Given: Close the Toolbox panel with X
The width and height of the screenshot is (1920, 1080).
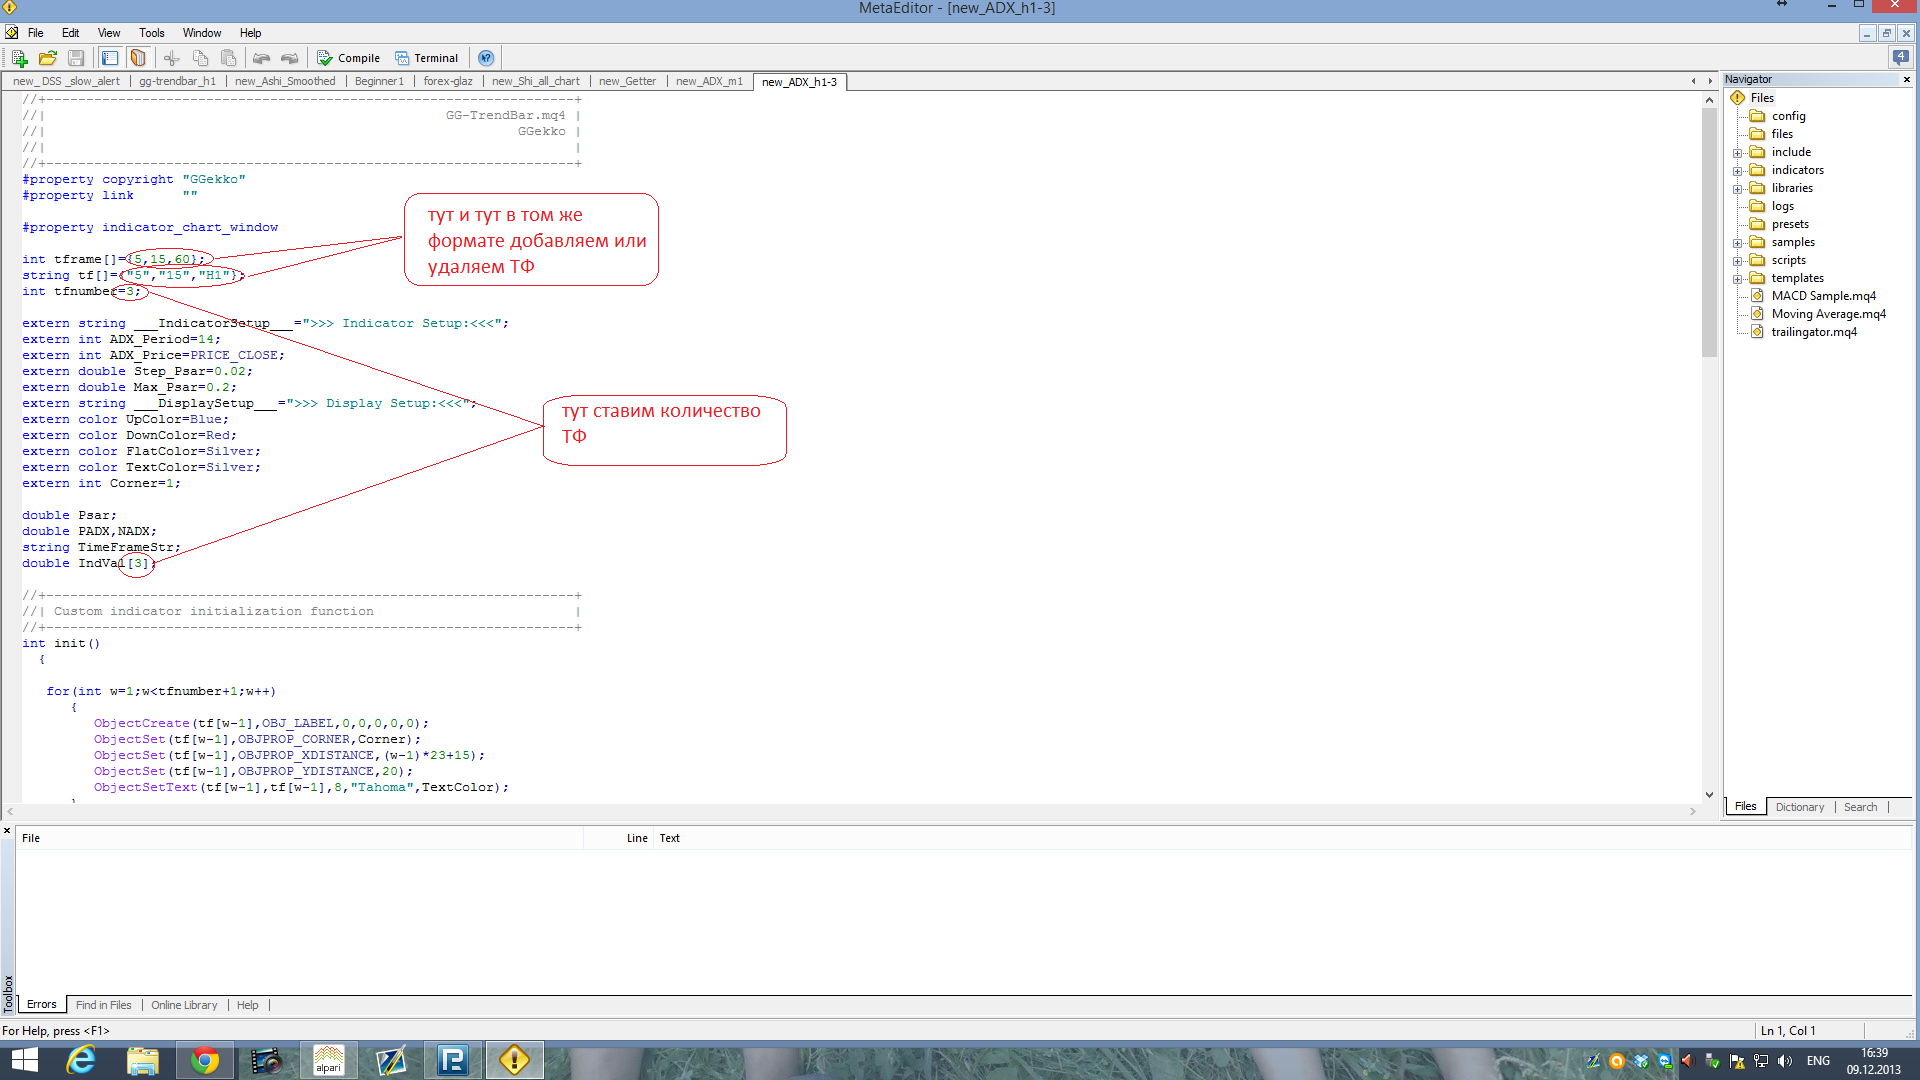Looking at the screenshot, I should tap(7, 831).
